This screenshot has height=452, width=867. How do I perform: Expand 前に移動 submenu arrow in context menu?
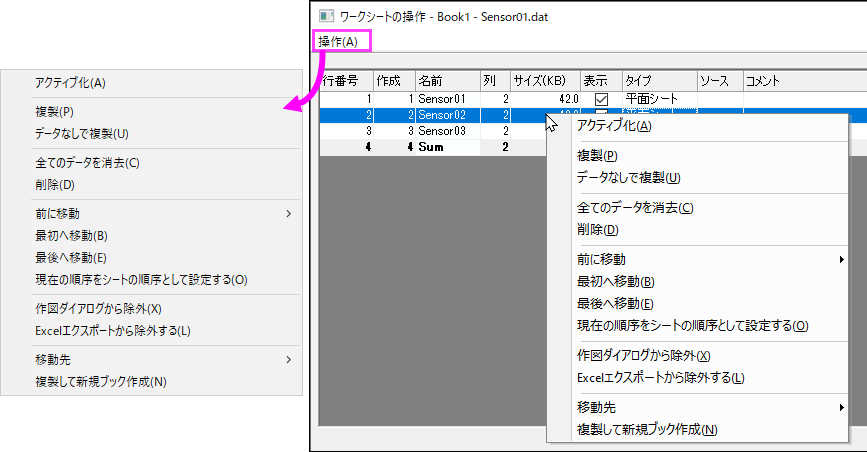841,259
